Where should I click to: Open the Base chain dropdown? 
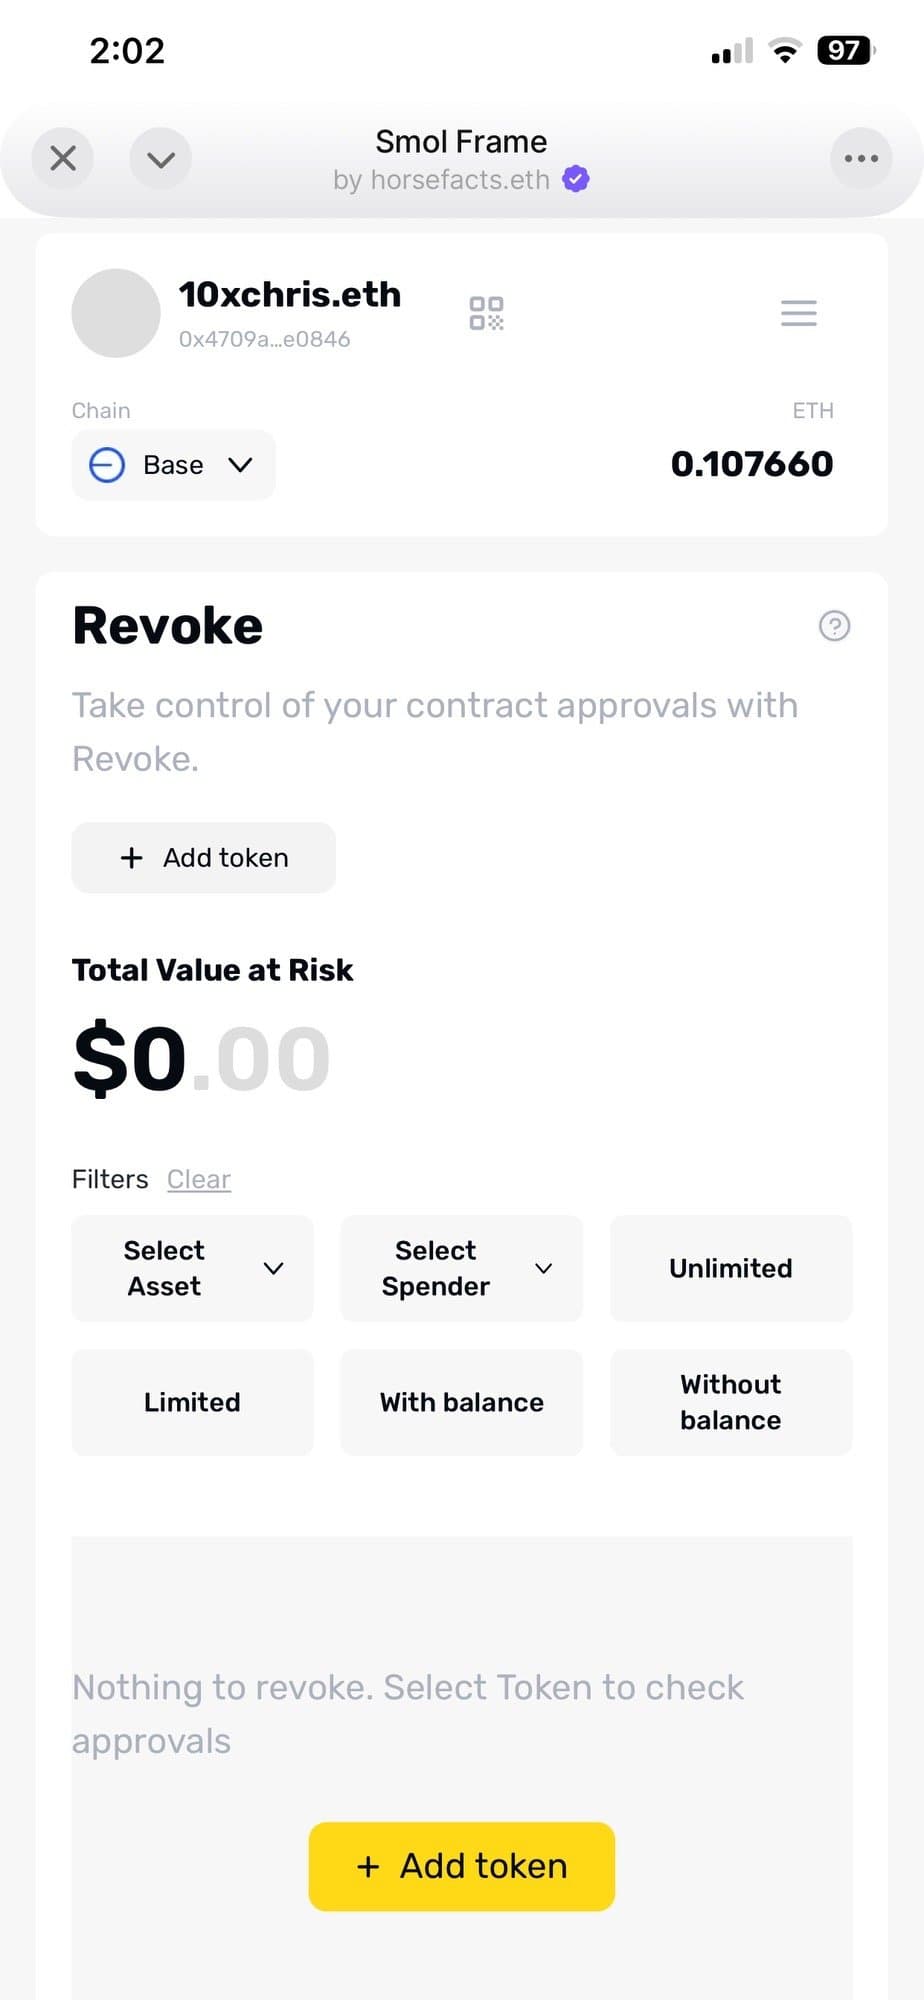pos(173,465)
